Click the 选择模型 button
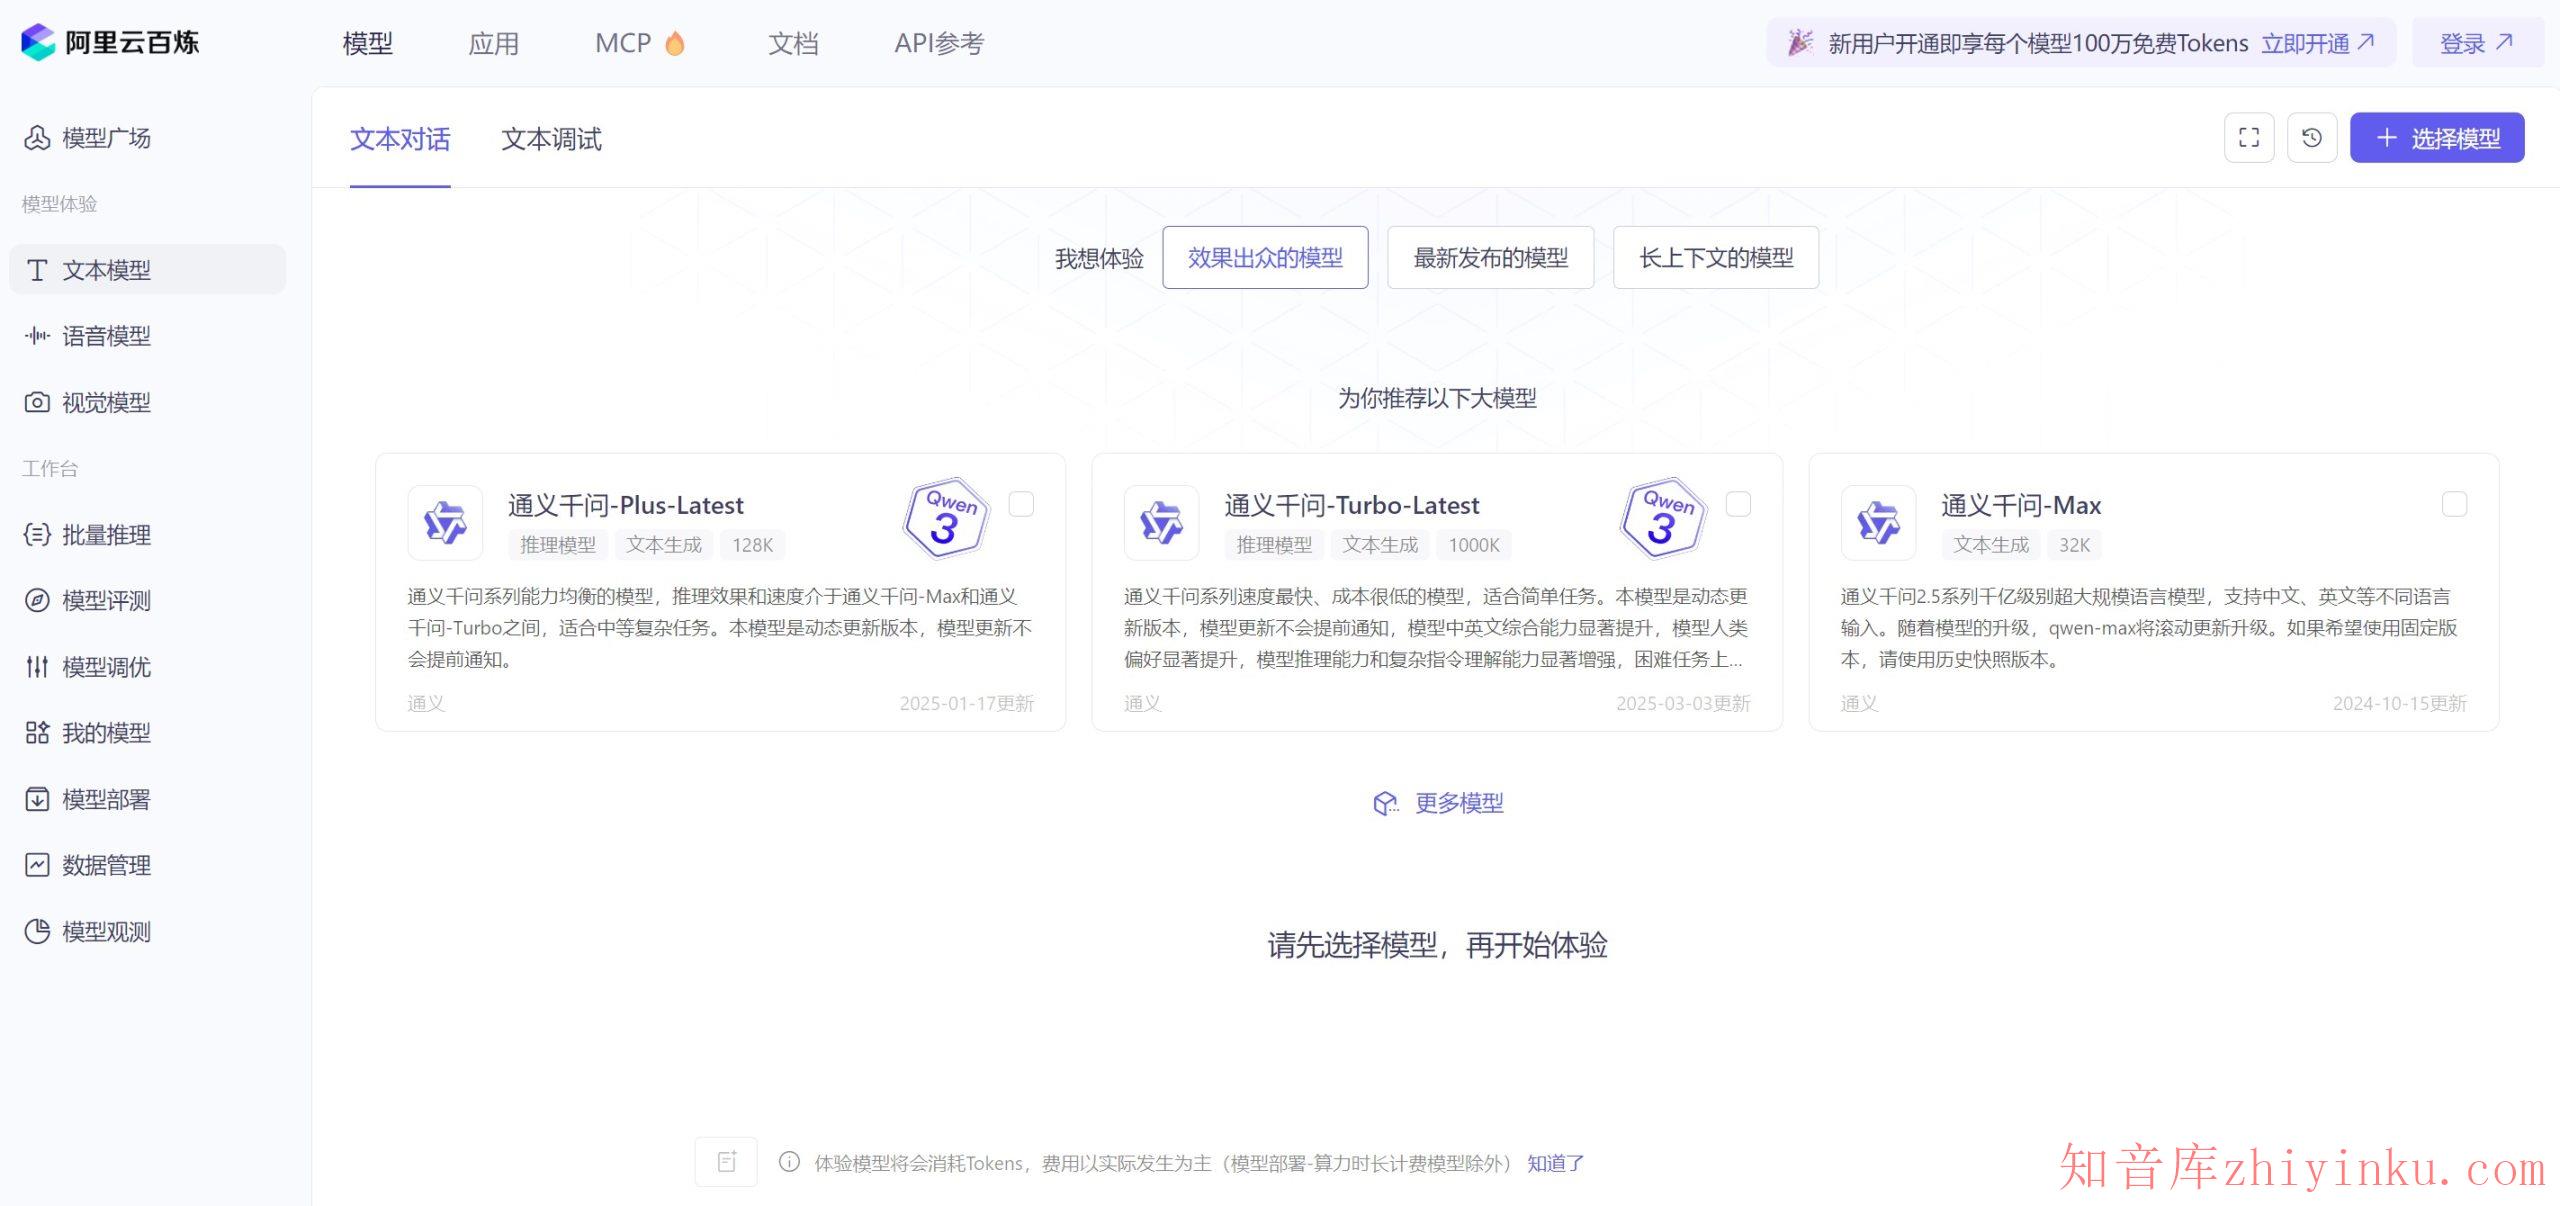 click(x=2437, y=137)
